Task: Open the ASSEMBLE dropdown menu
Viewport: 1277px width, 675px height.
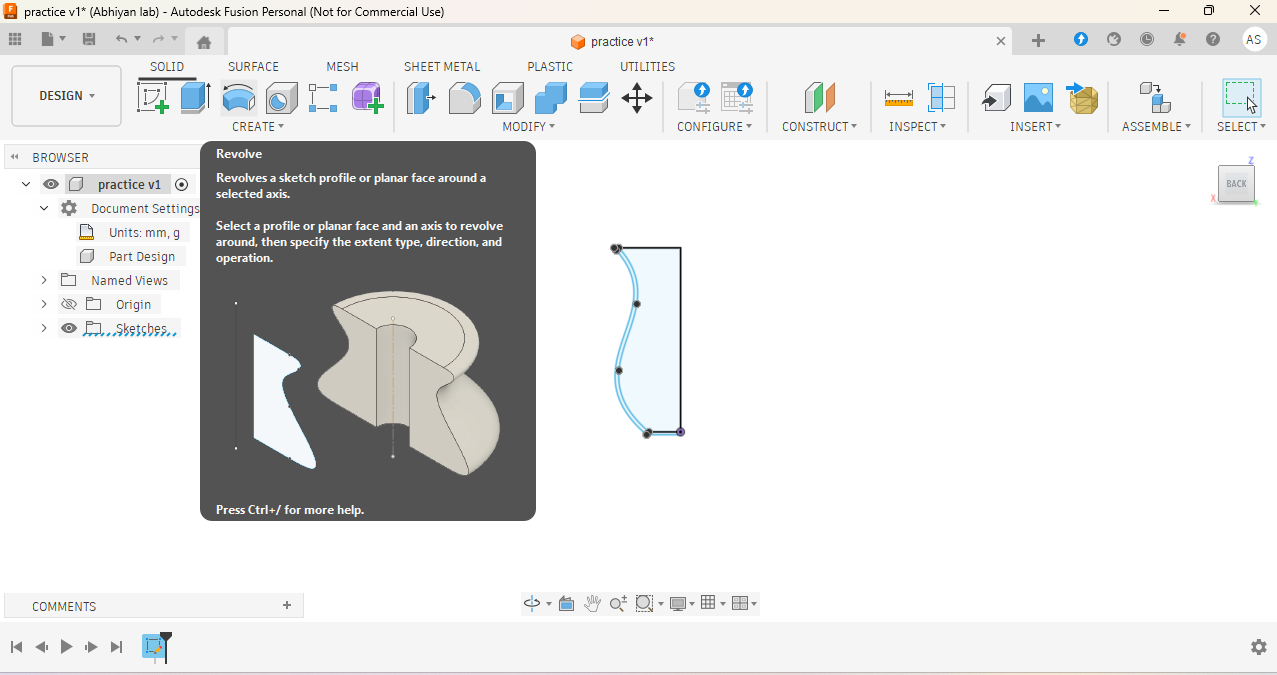Action: coord(1157,127)
